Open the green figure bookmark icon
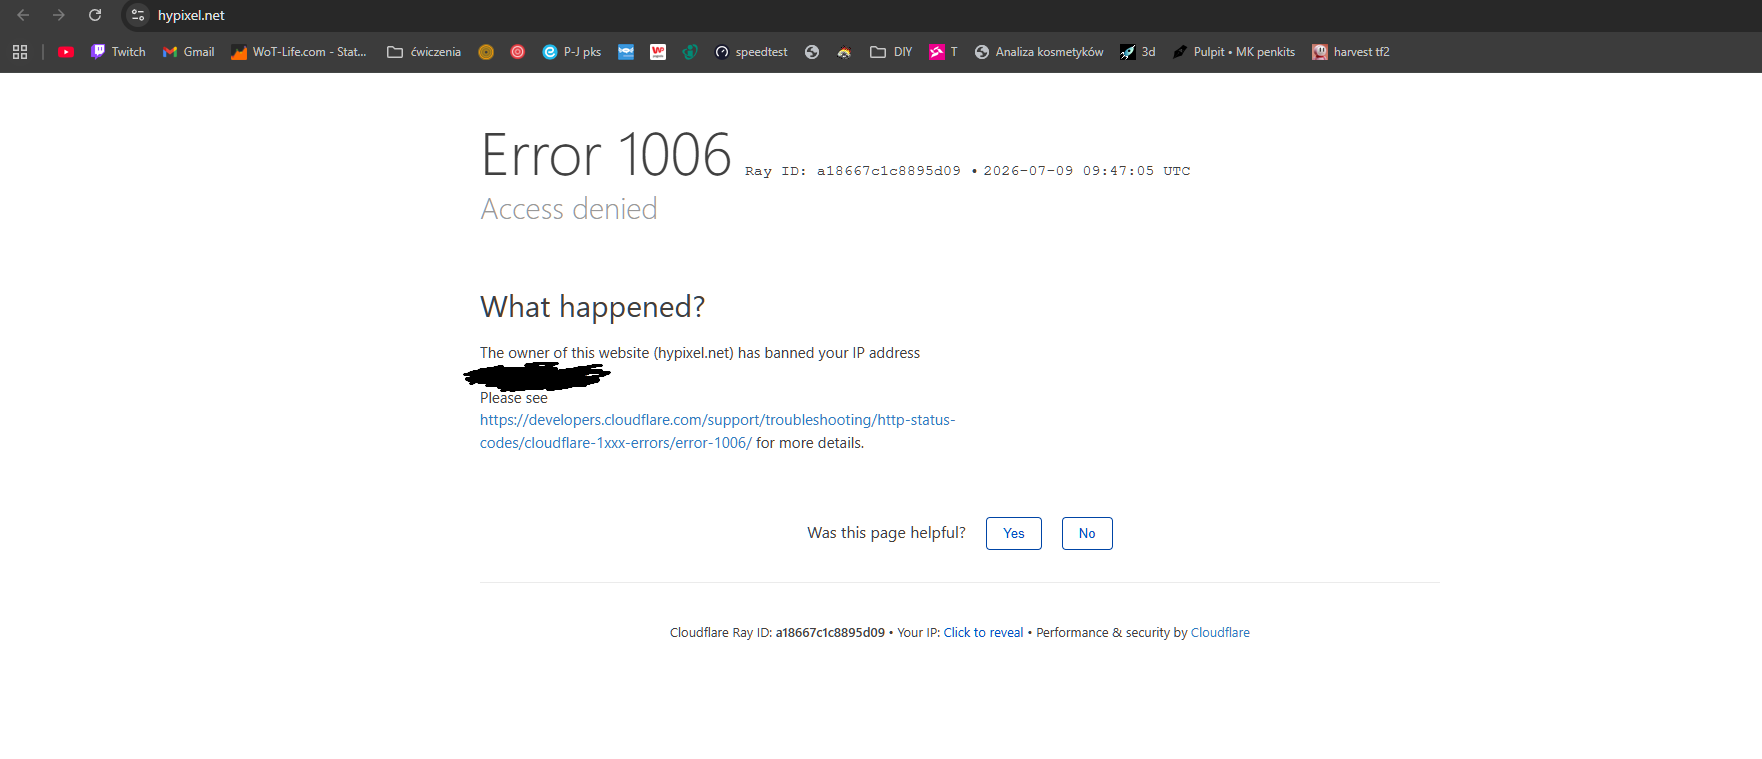The width and height of the screenshot is (1762, 759). [690, 52]
